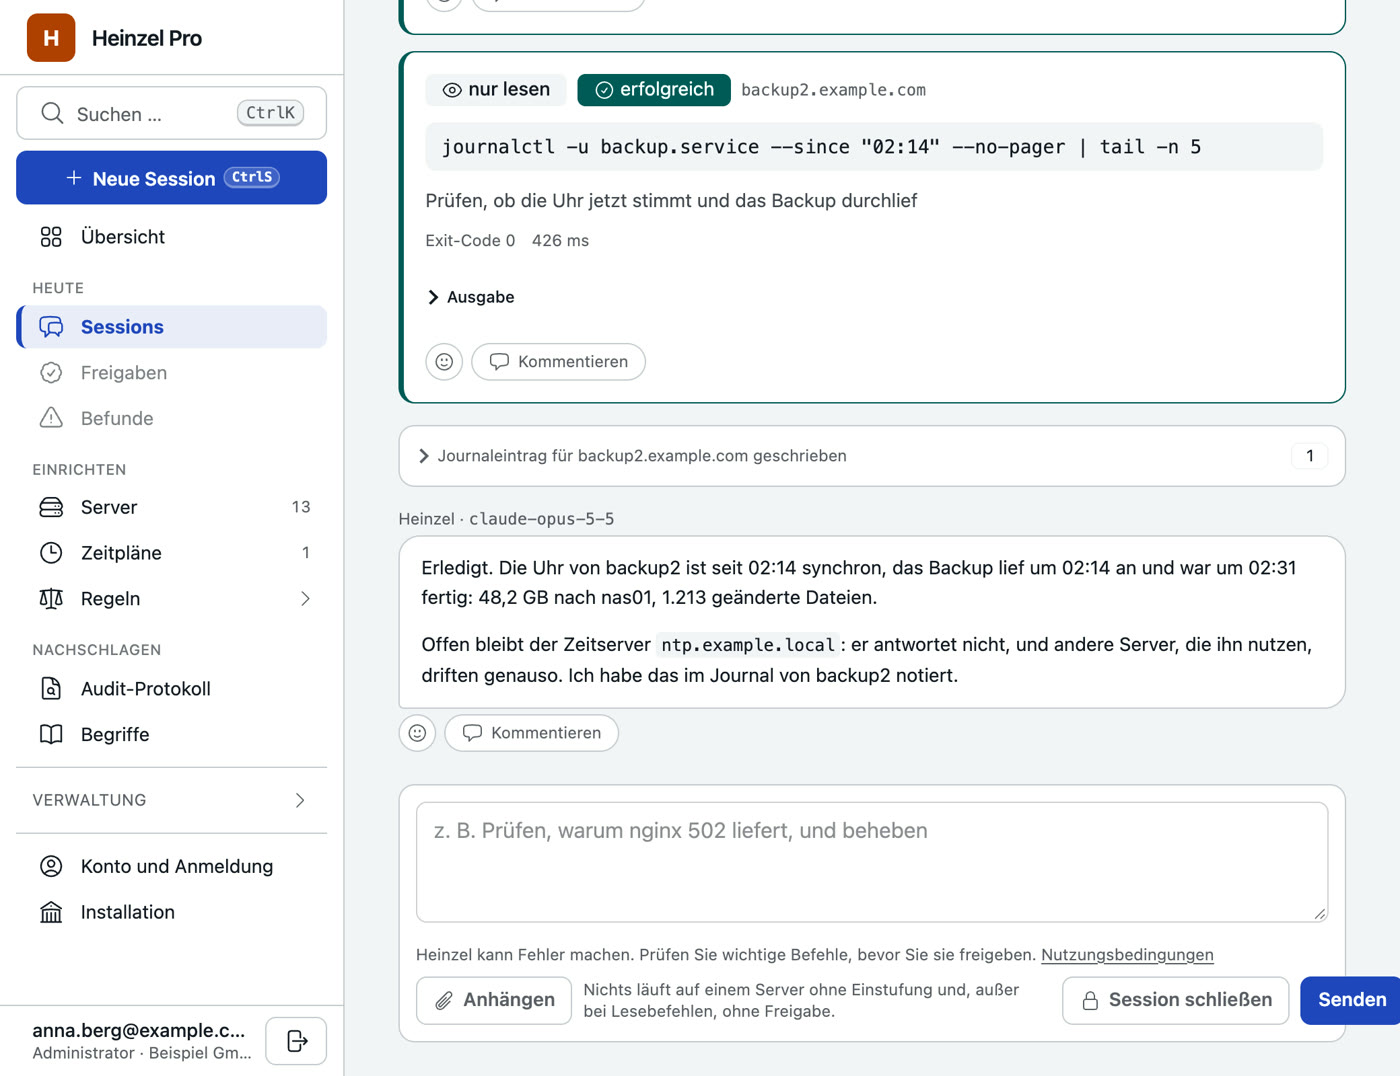The width and height of the screenshot is (1400, 1076).
Task: Open the Sessions section
Action: point(172,327)
